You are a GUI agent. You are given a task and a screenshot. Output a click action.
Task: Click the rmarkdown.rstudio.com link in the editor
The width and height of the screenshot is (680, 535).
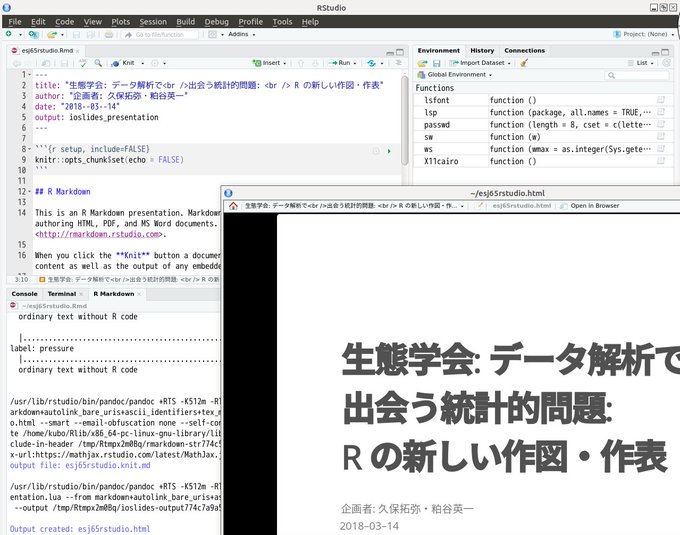point(99,234)
